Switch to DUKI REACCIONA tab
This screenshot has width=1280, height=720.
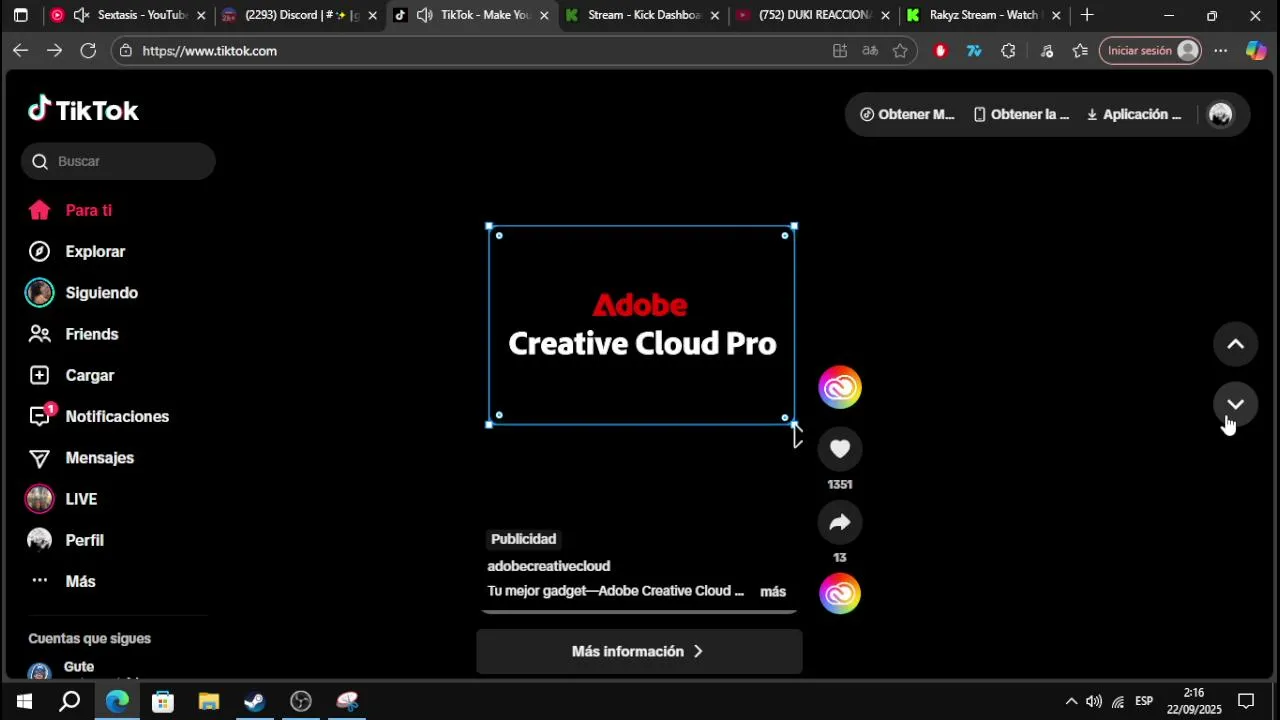click(x=813, y=15)
